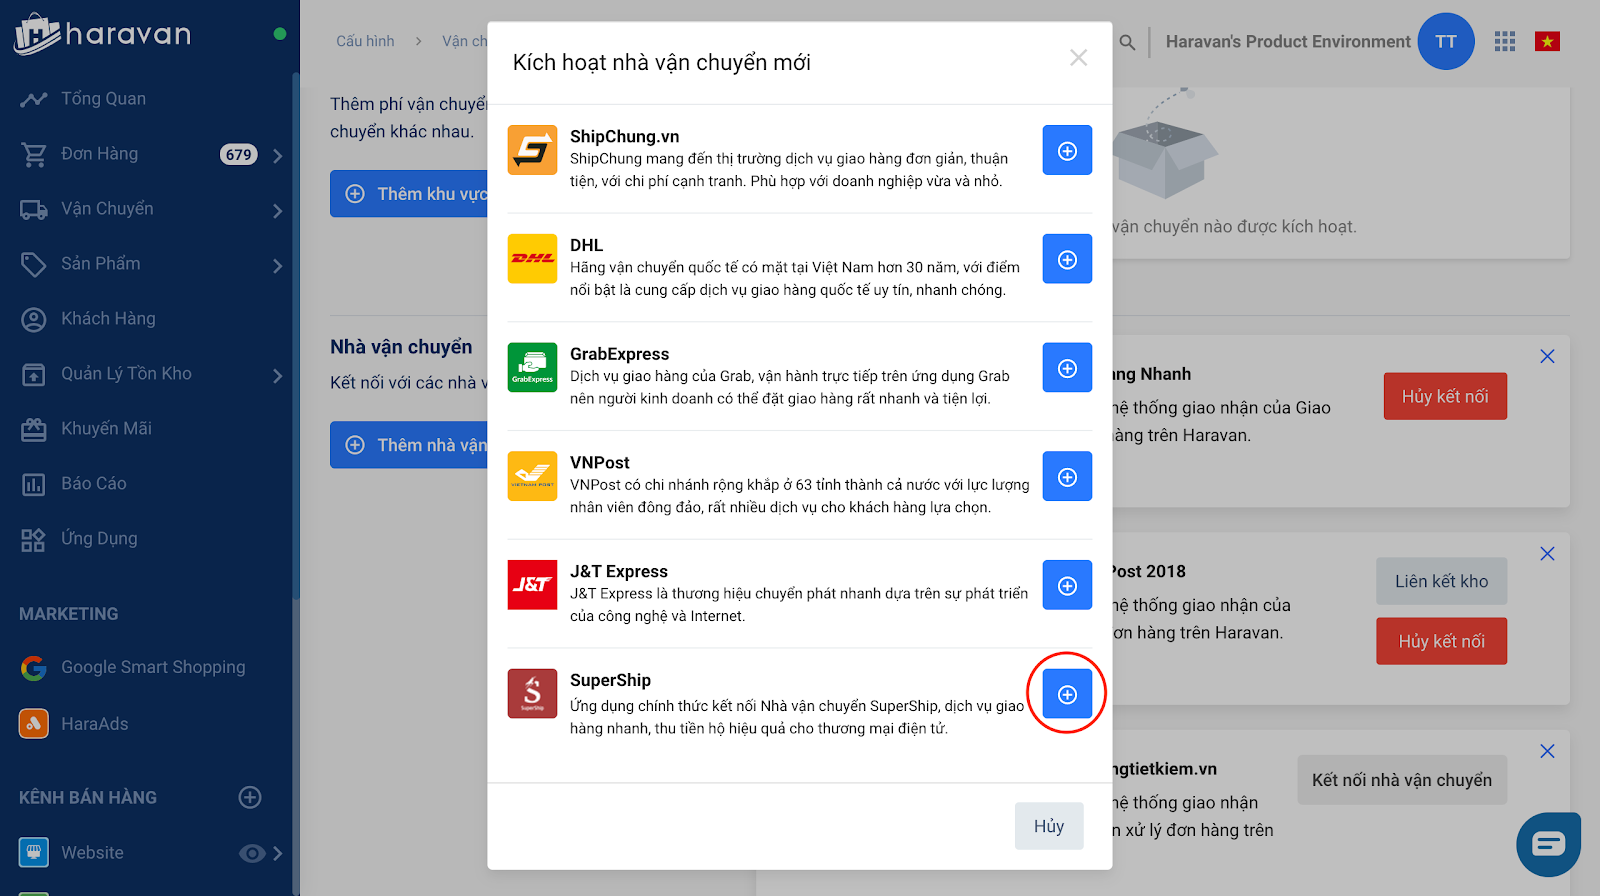Screen dimensions: 1600x896
Task: Click Hủy kết nối below Liên kết kho
Action: click(x=1442, y=641)
